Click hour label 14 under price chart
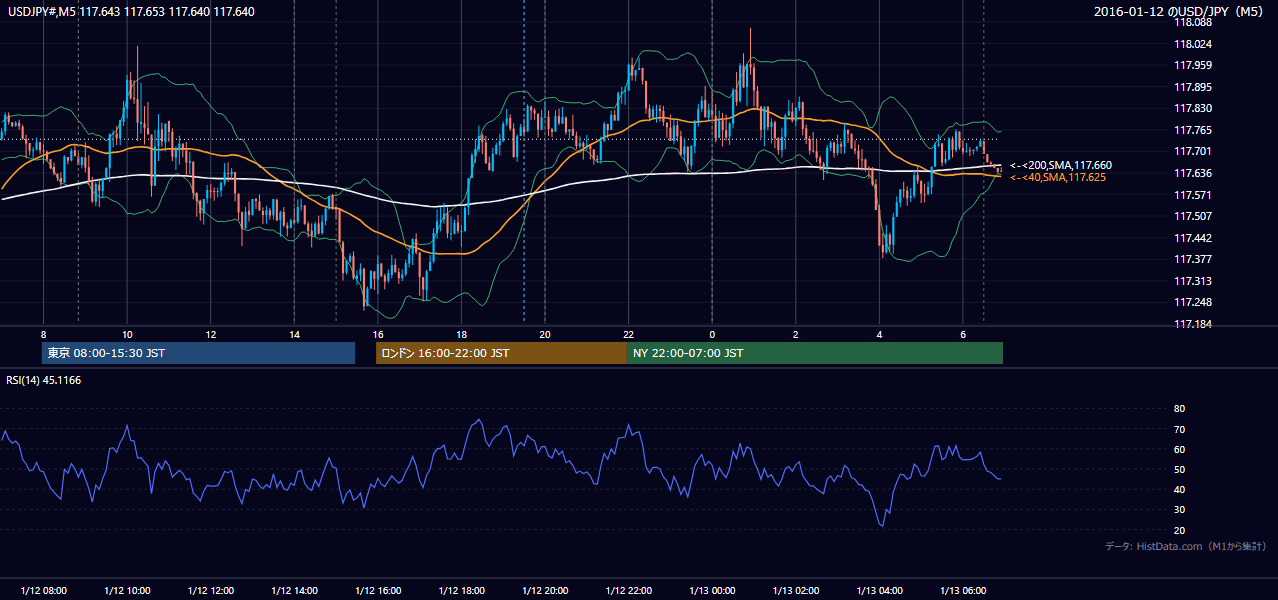Screen dimensions: 1278x600 pyautogui.click(x=294, y=334)
